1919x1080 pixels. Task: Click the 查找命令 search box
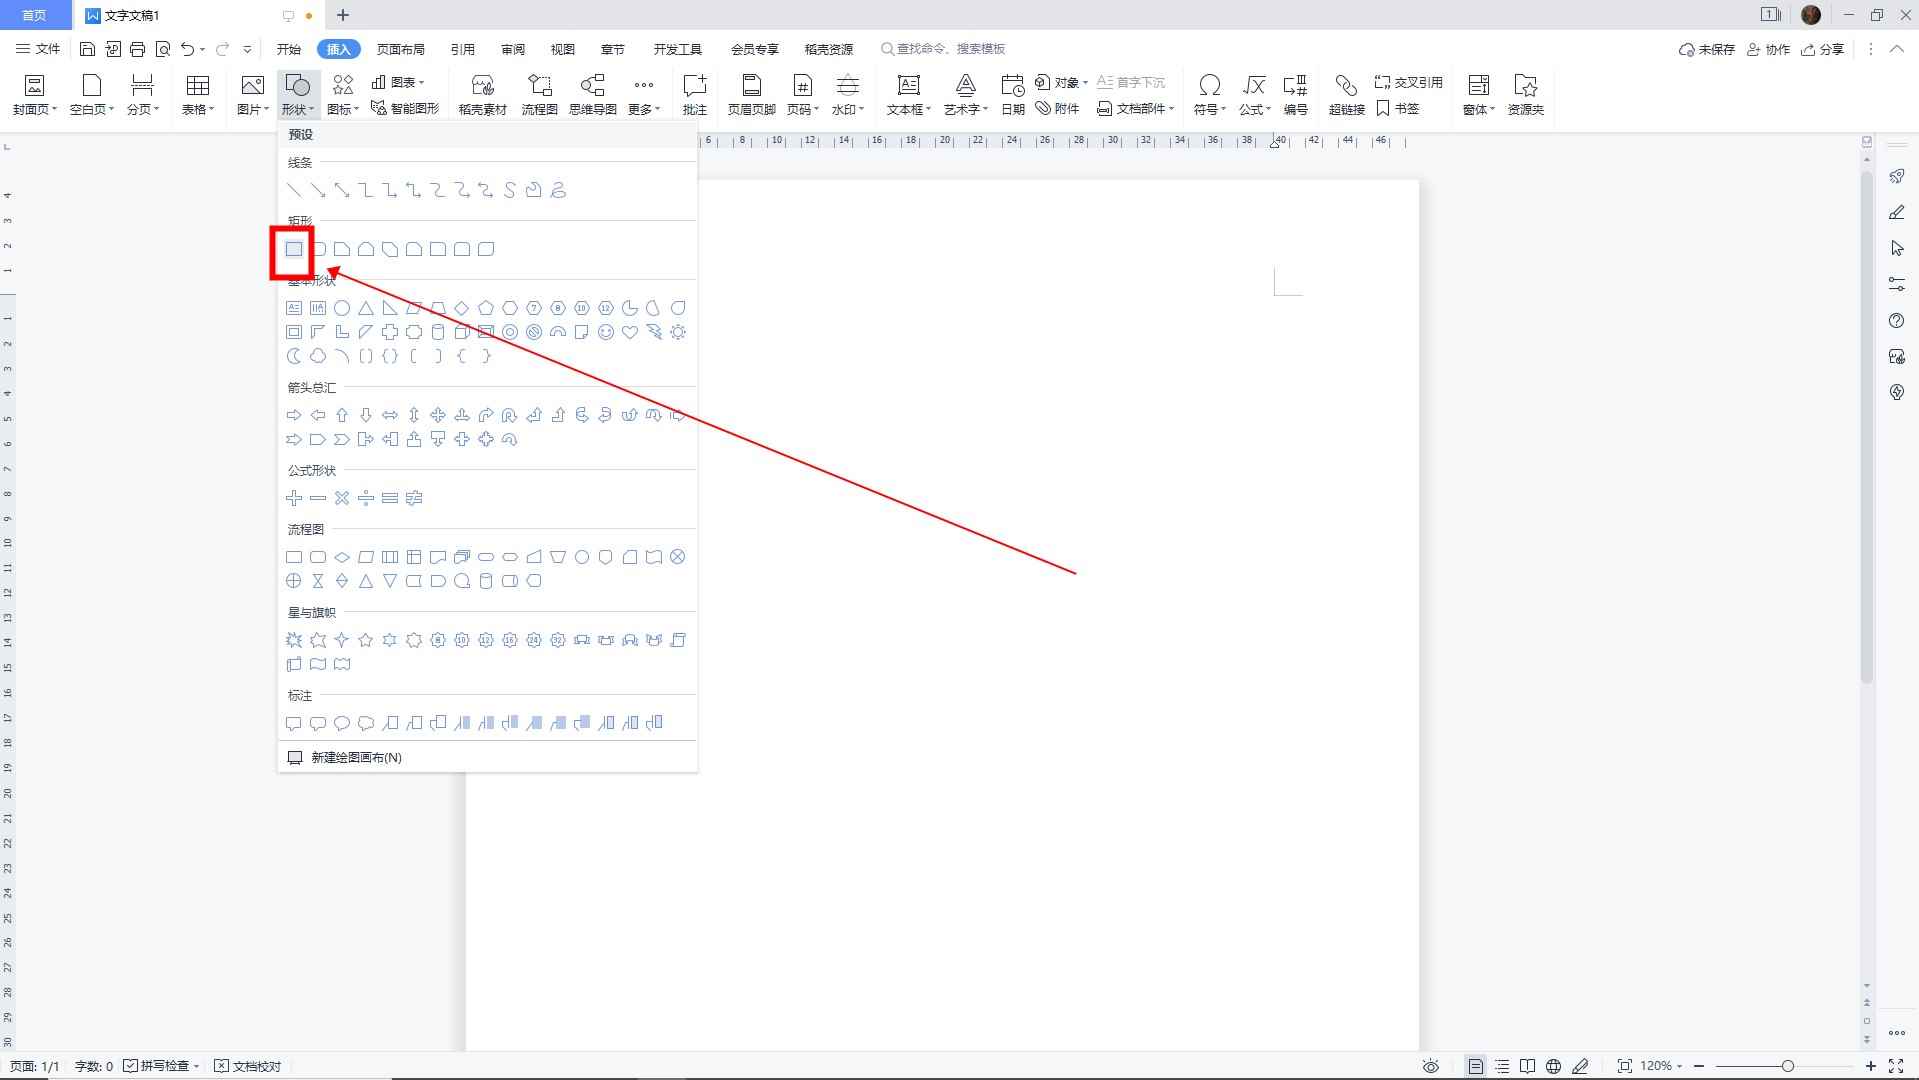950,49
